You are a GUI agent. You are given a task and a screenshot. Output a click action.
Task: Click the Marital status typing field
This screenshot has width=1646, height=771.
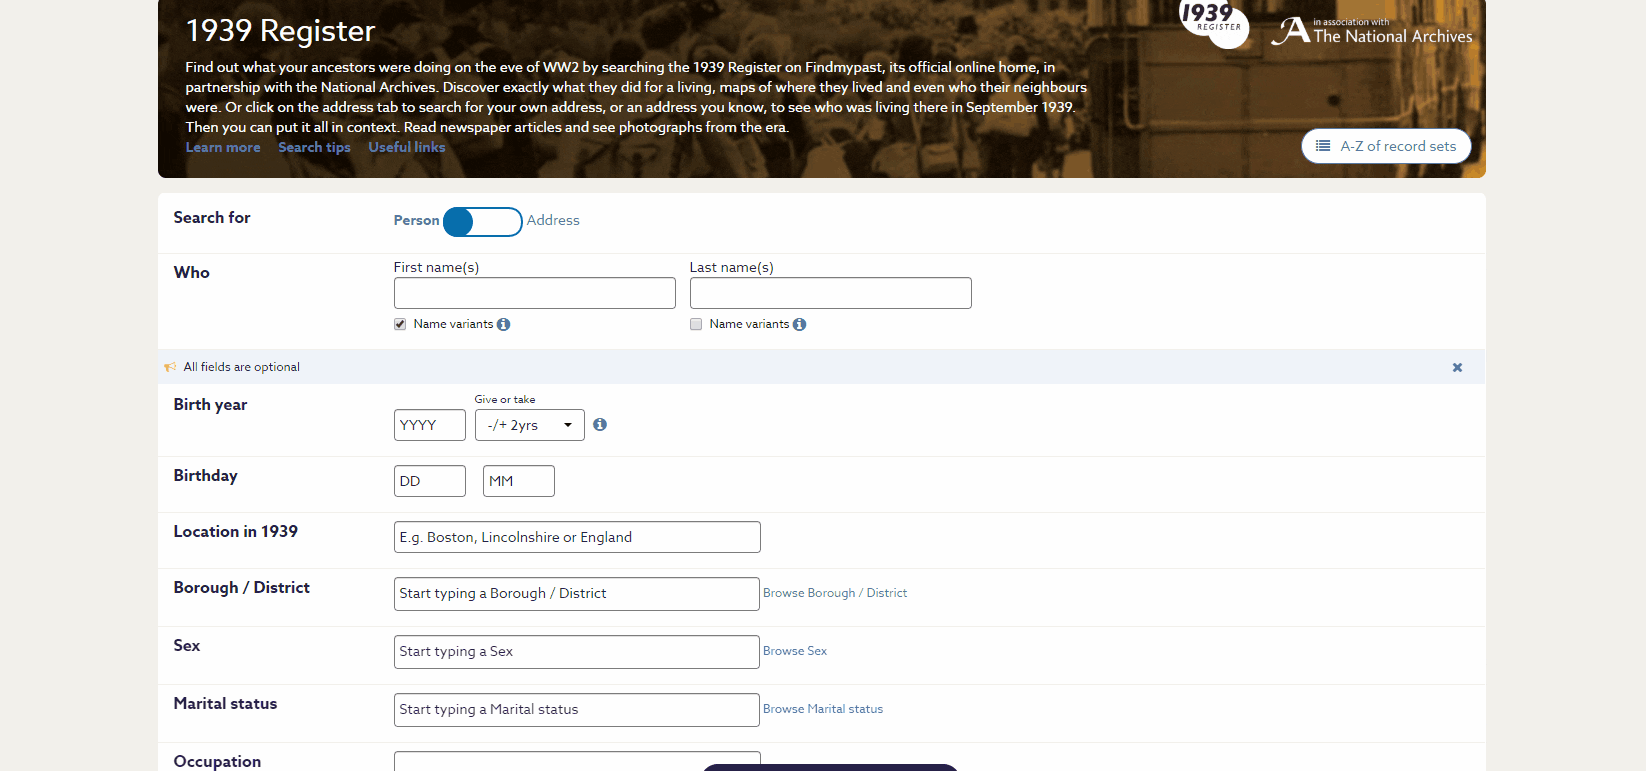point(577,710)
